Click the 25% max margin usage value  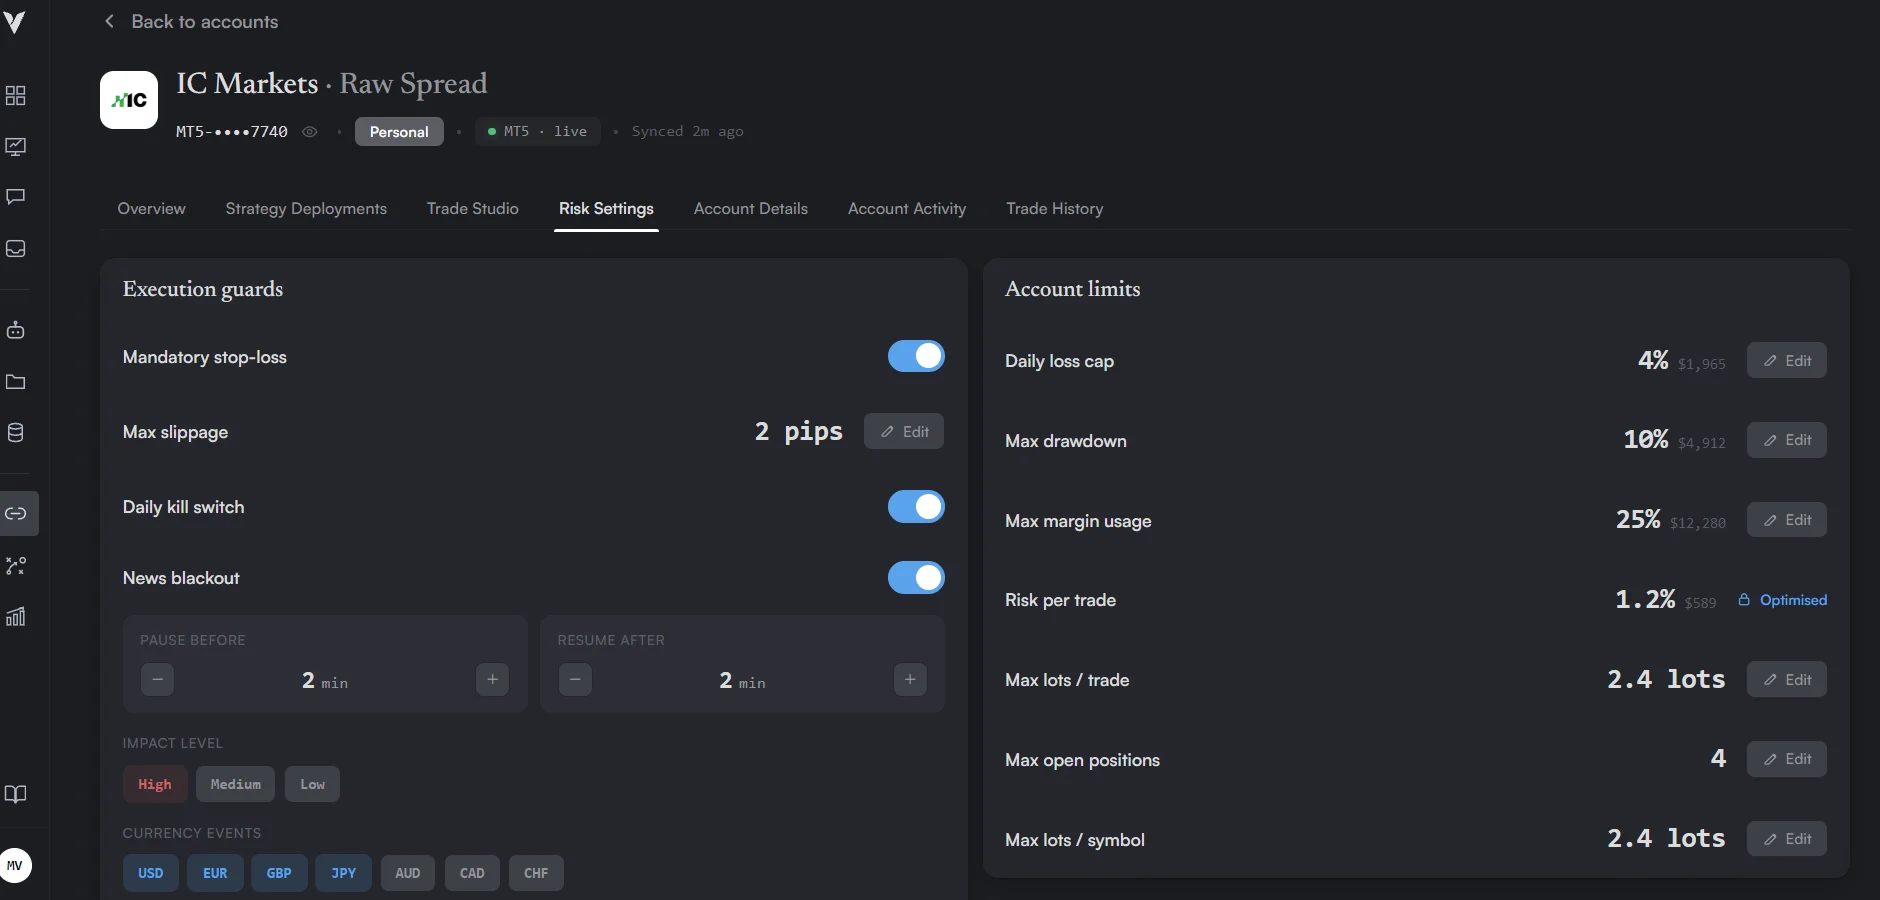click(x=1638, y=519)
